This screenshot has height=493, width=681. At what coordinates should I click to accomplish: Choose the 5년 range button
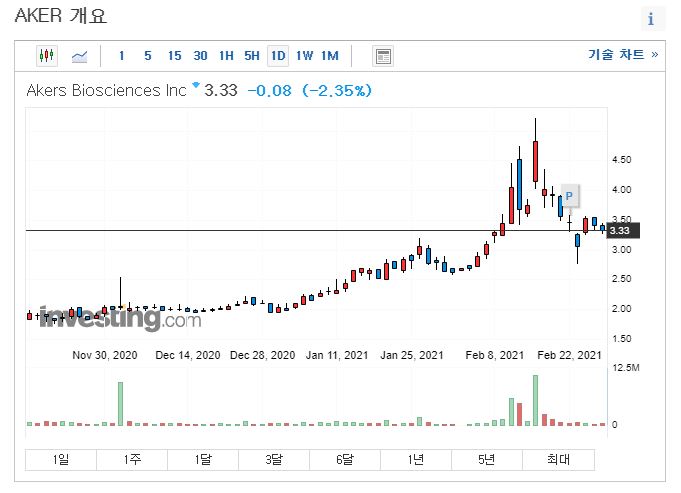[x=487, y=460]
